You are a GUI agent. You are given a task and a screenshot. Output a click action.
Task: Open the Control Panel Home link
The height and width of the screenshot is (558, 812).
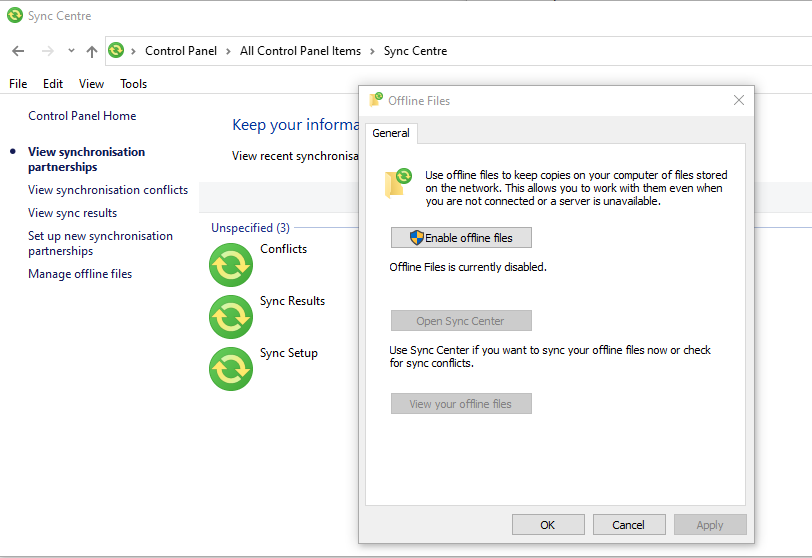click(x=82, y=116)
